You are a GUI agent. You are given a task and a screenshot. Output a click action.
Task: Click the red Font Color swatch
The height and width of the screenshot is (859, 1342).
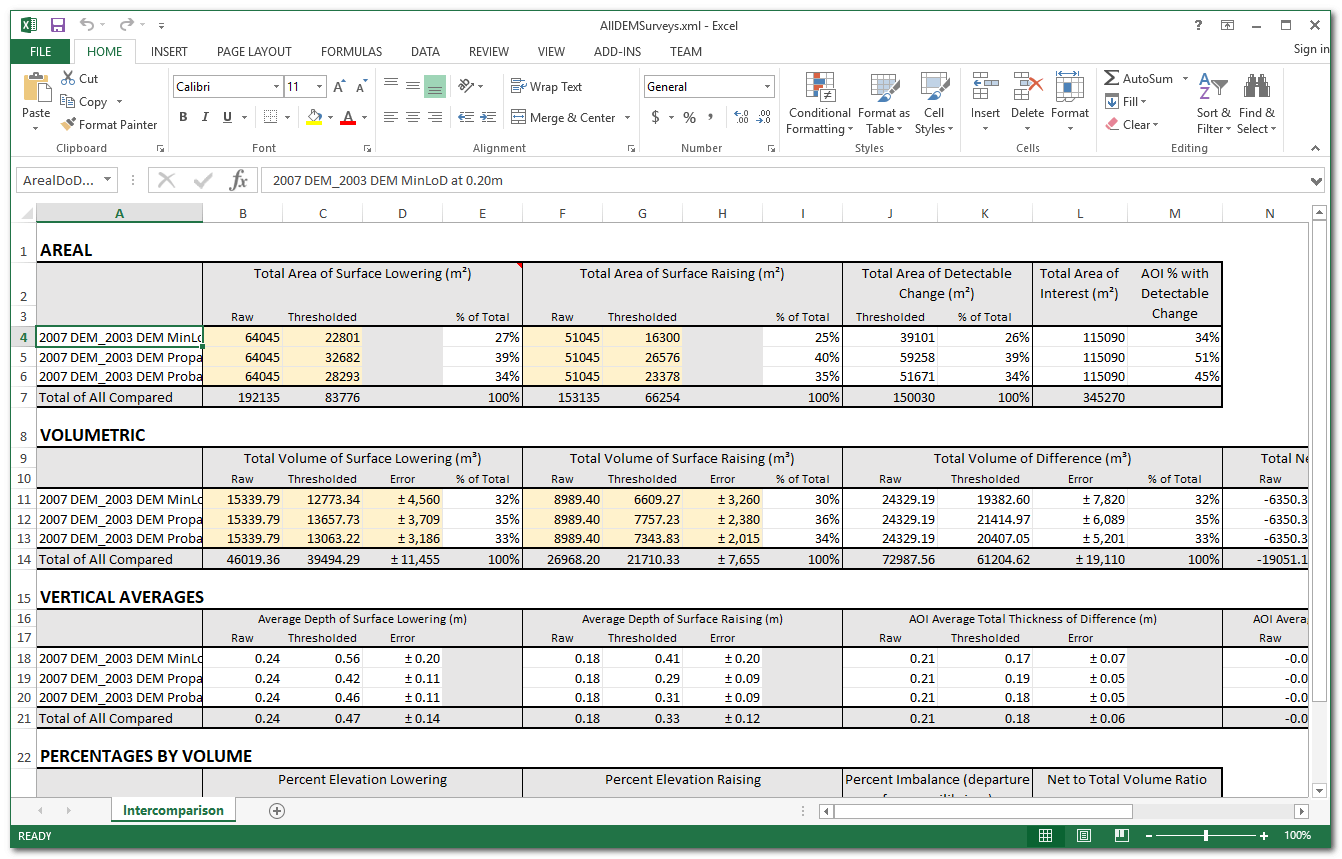(x=348, y=117)
